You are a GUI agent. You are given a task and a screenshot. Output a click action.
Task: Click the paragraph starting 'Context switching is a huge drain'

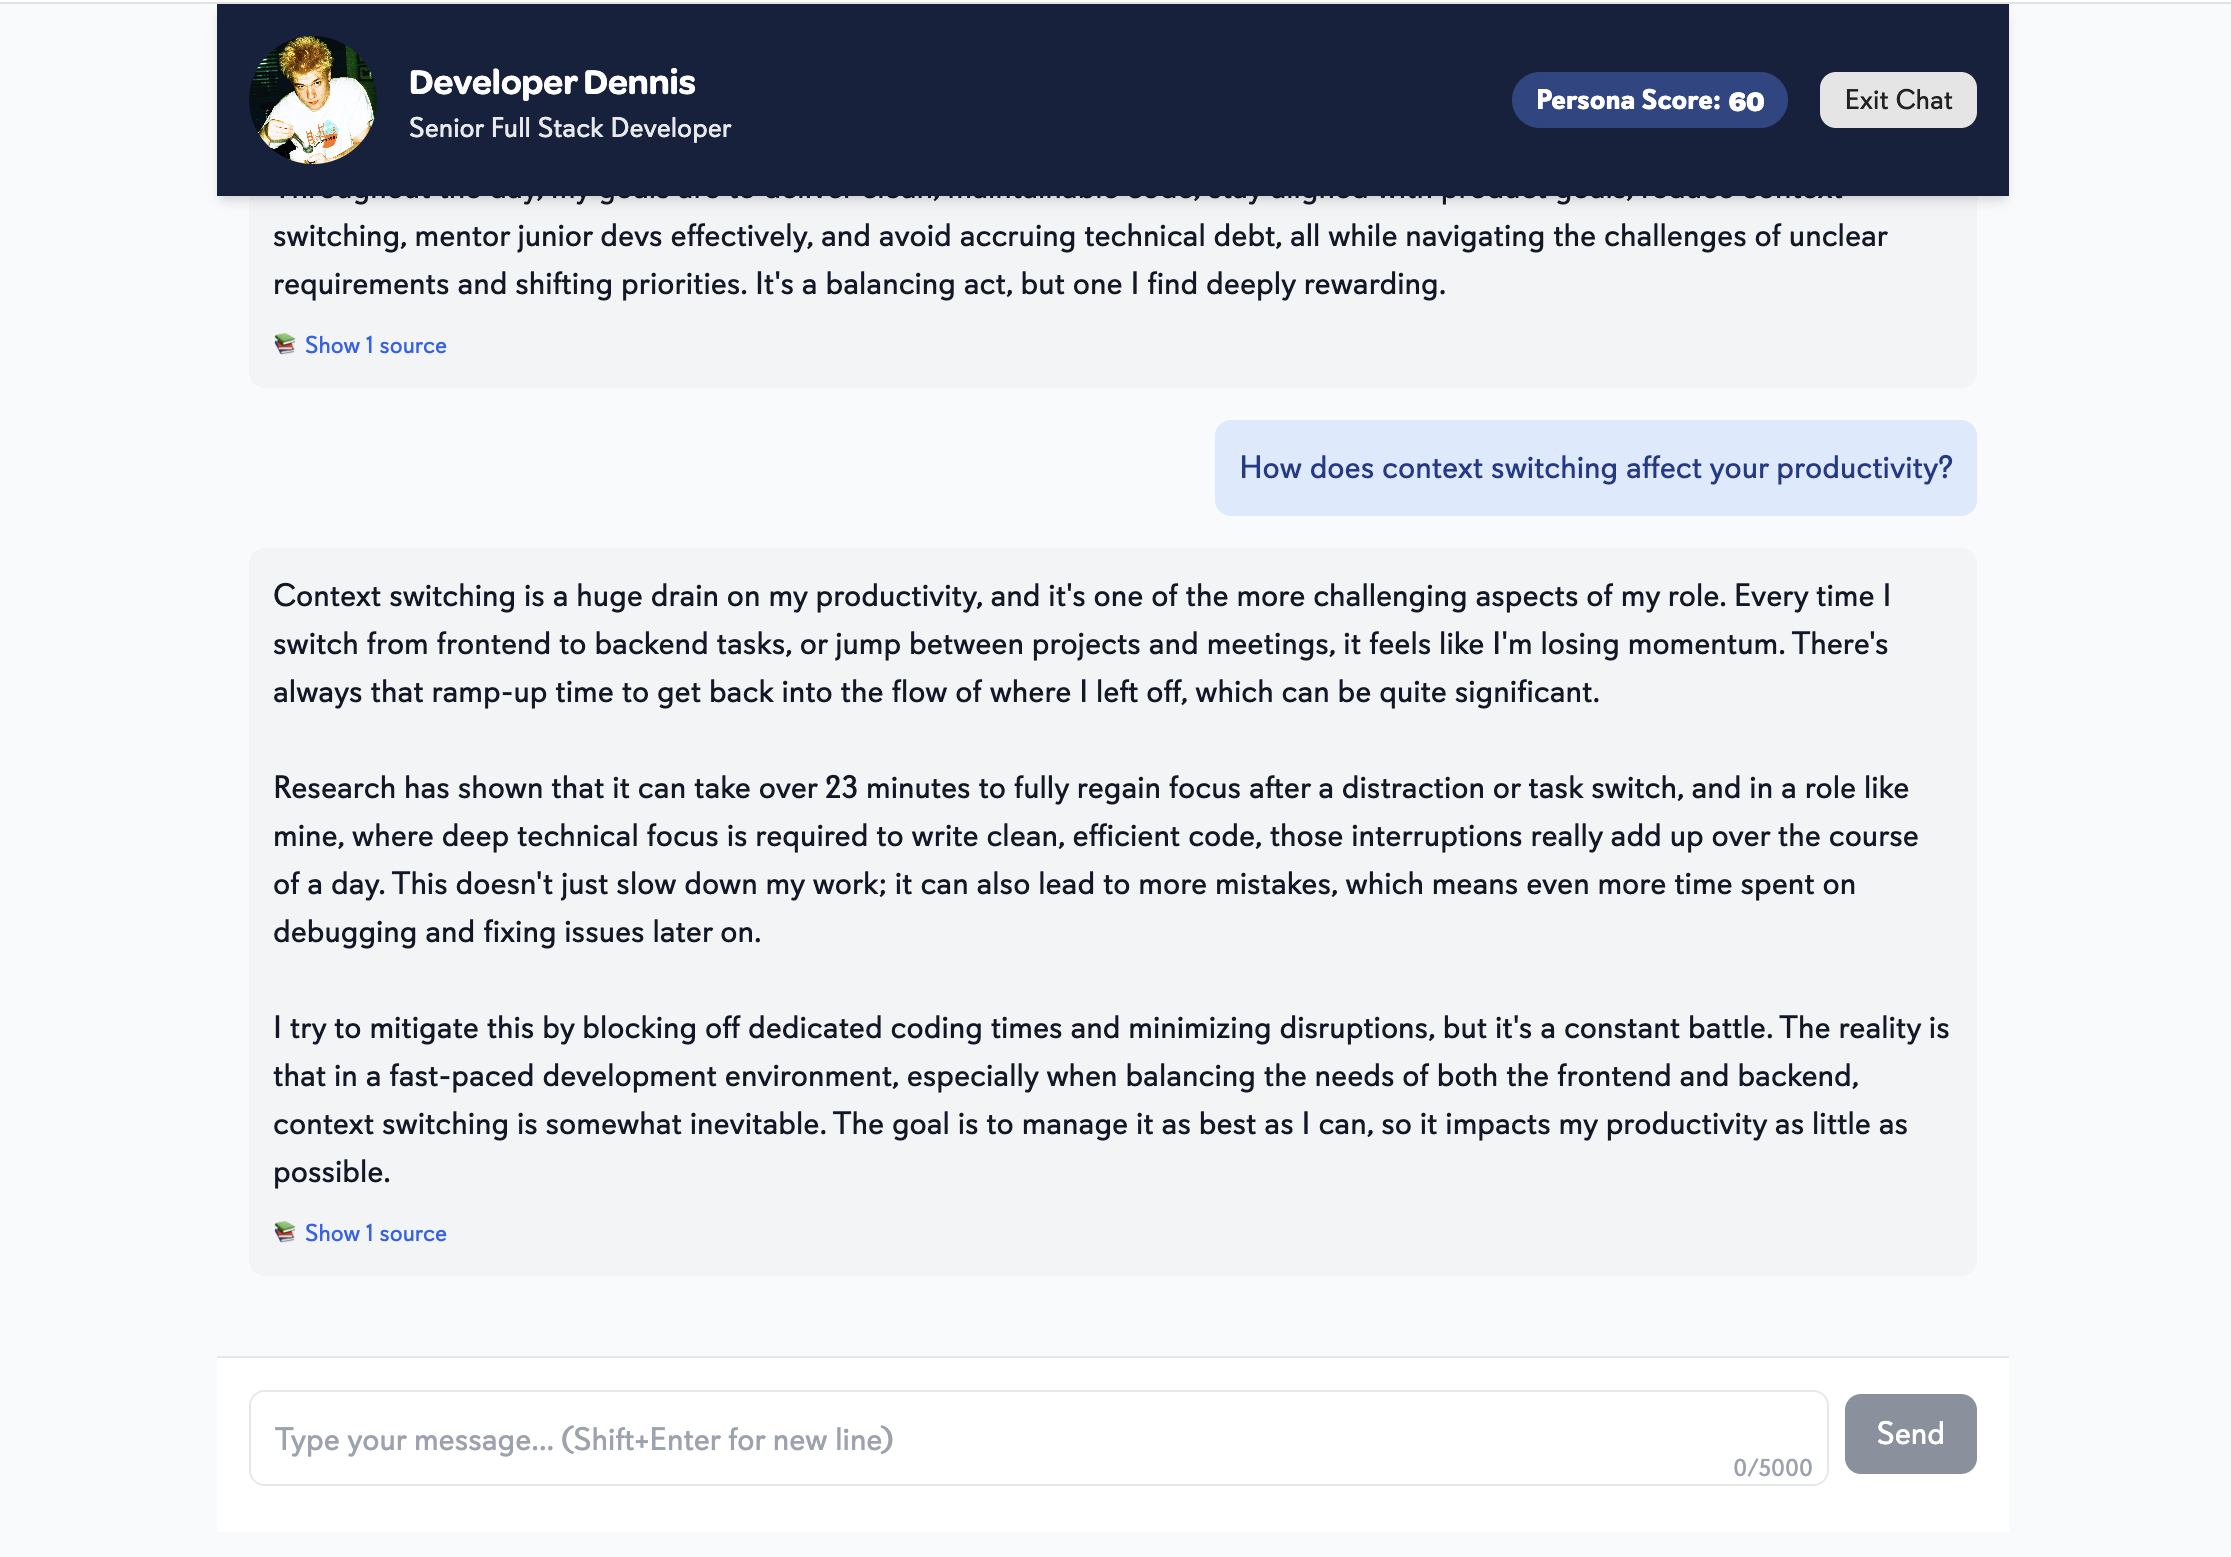coord(1081,644)
